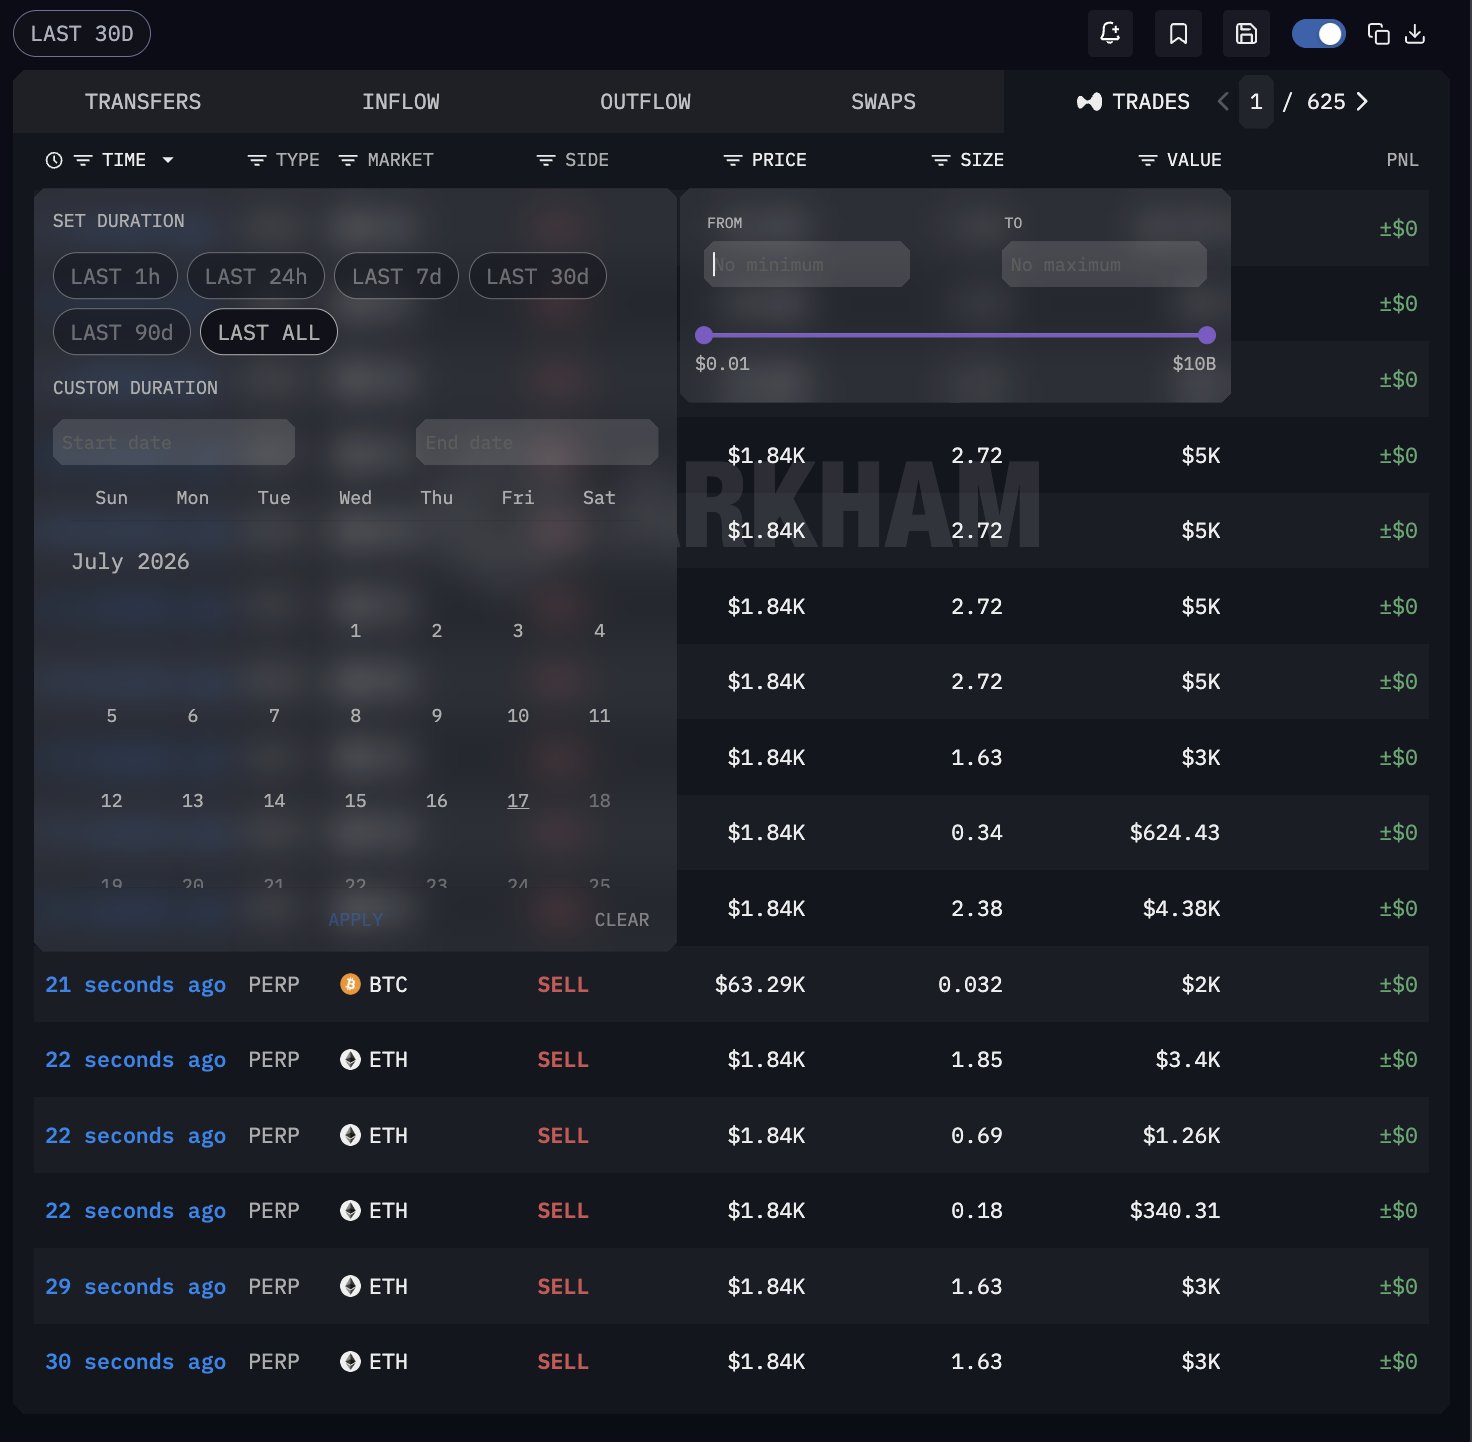The image size is (1472, 1442).
Task: Click the TO maximum value field
Action: click(1104, 264)
